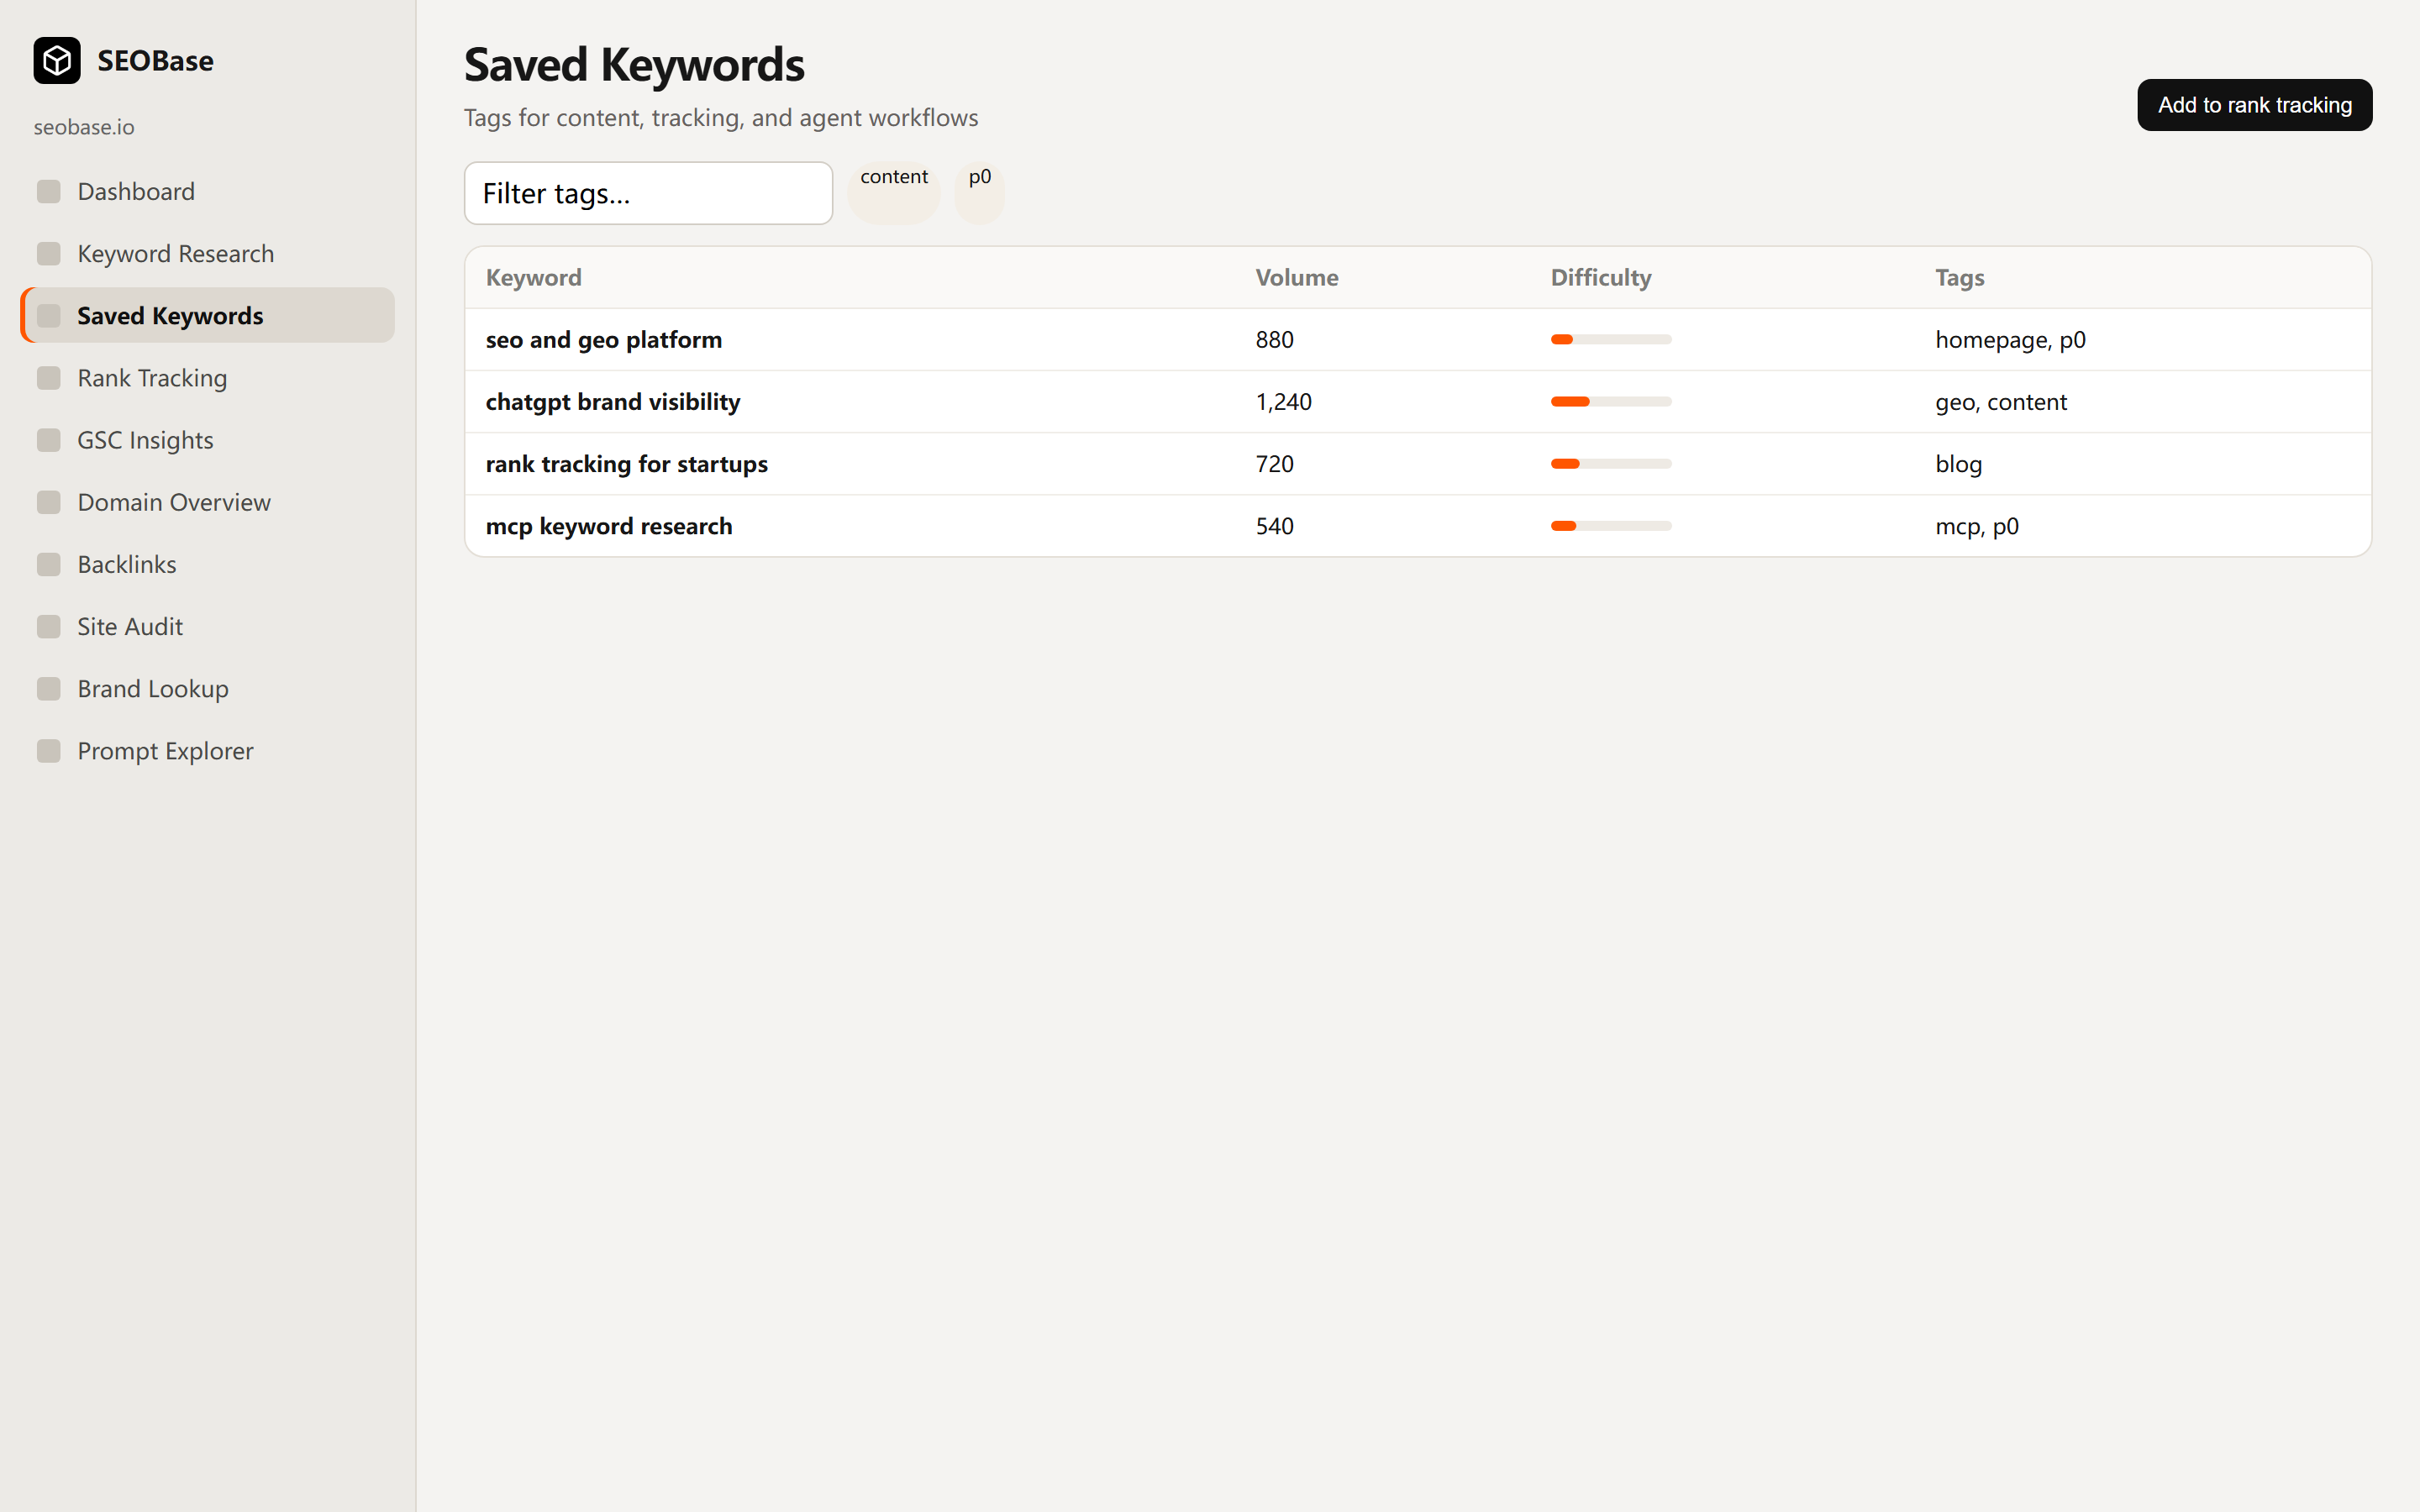Click the seobase.io domain label
The image size is (2420, 1512).
pyautogui.click(x=84, y=127)
